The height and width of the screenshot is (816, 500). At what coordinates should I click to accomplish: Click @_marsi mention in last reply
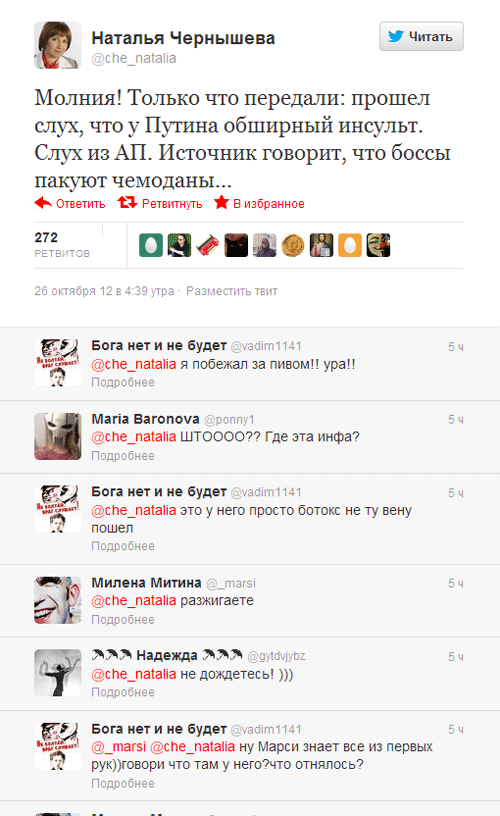coord(119,747)
